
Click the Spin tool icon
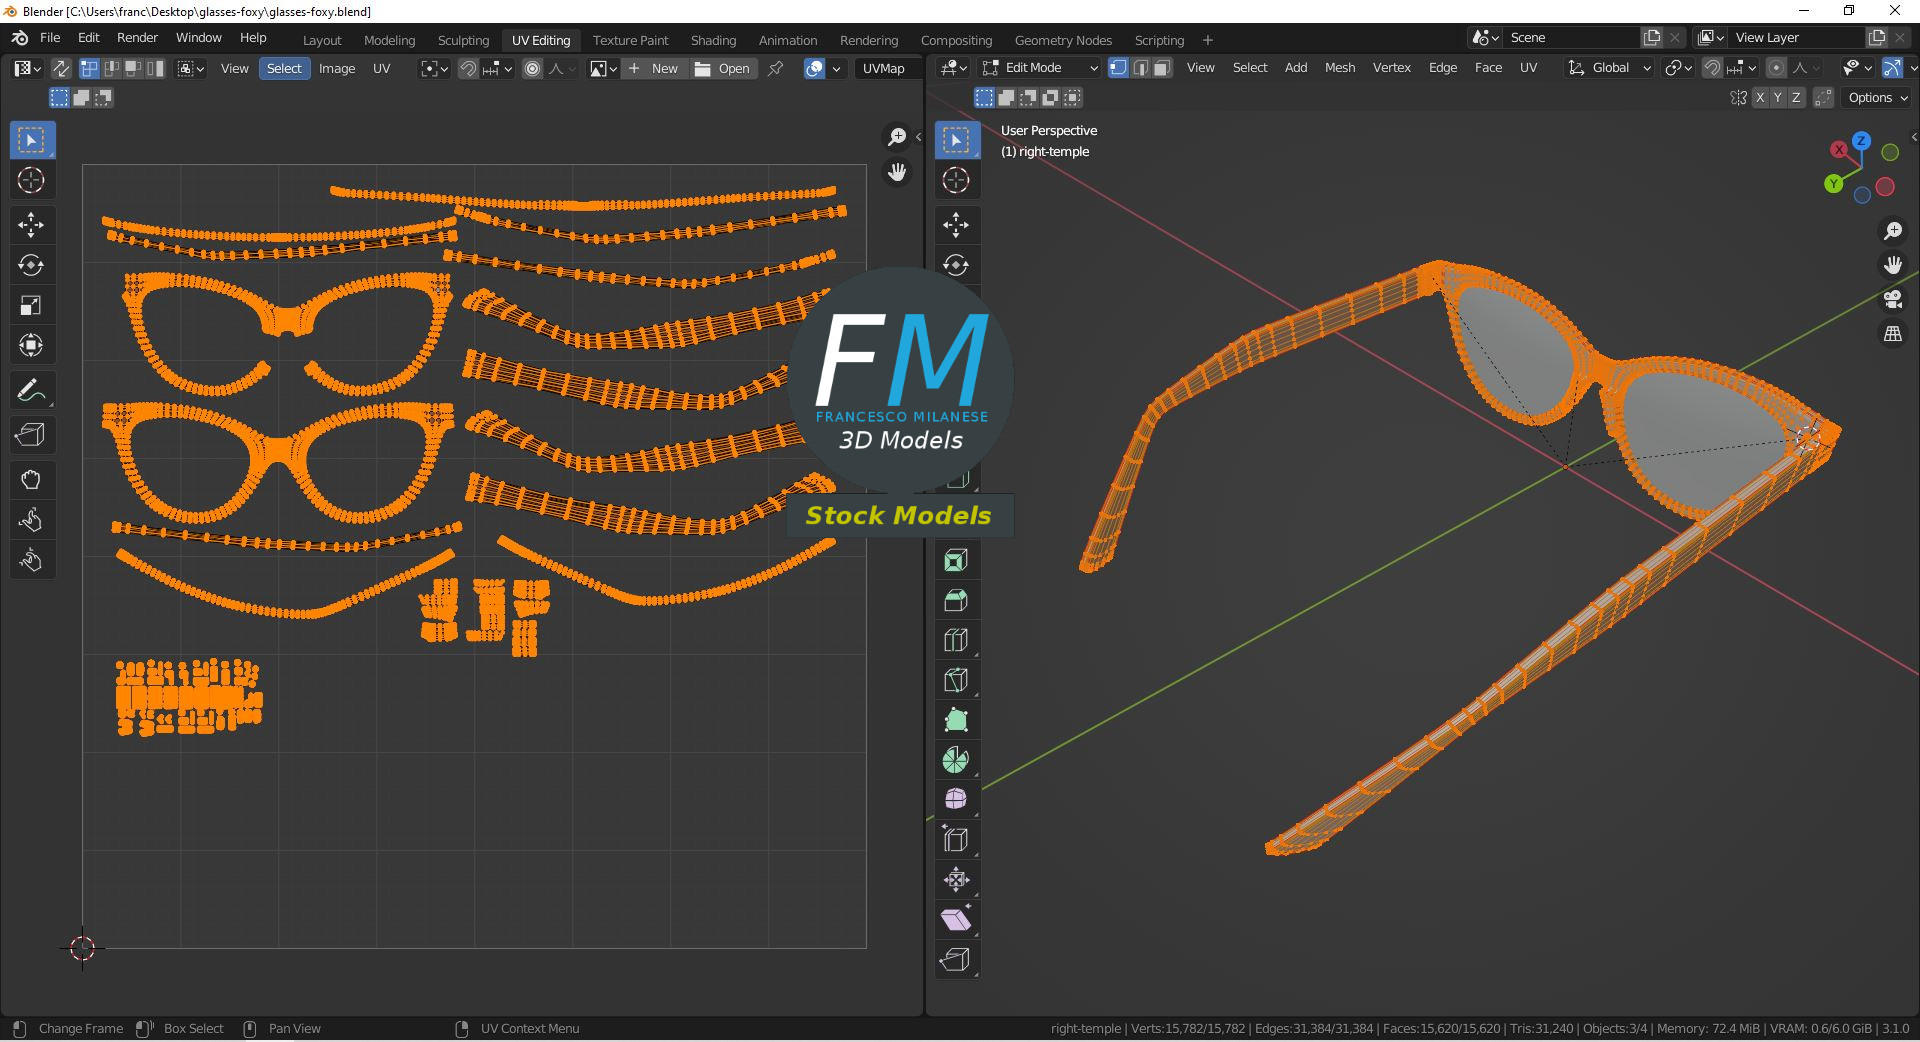click(956, 760)
